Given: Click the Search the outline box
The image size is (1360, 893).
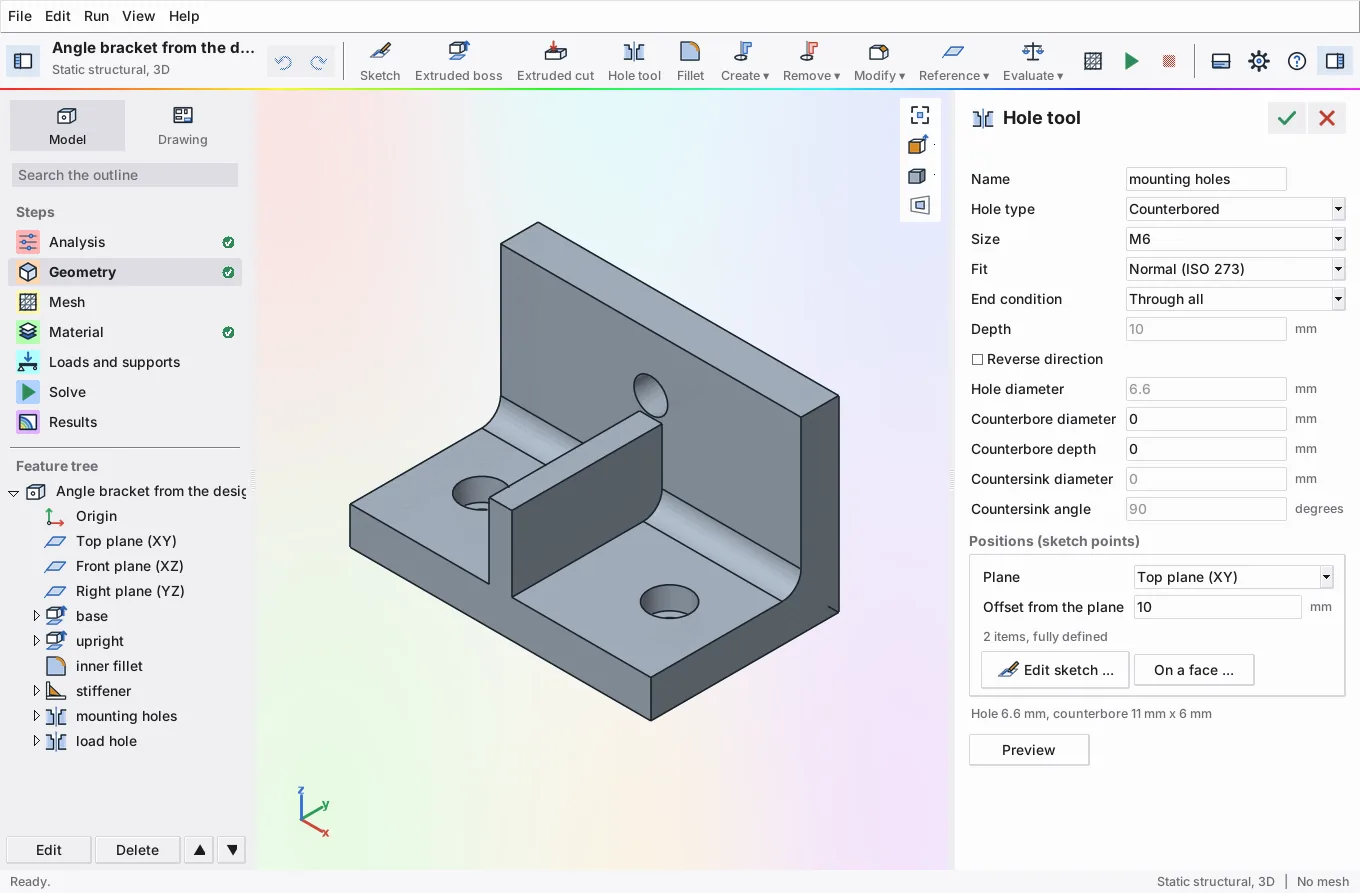Looking at the screenshot, I should 125,175.
